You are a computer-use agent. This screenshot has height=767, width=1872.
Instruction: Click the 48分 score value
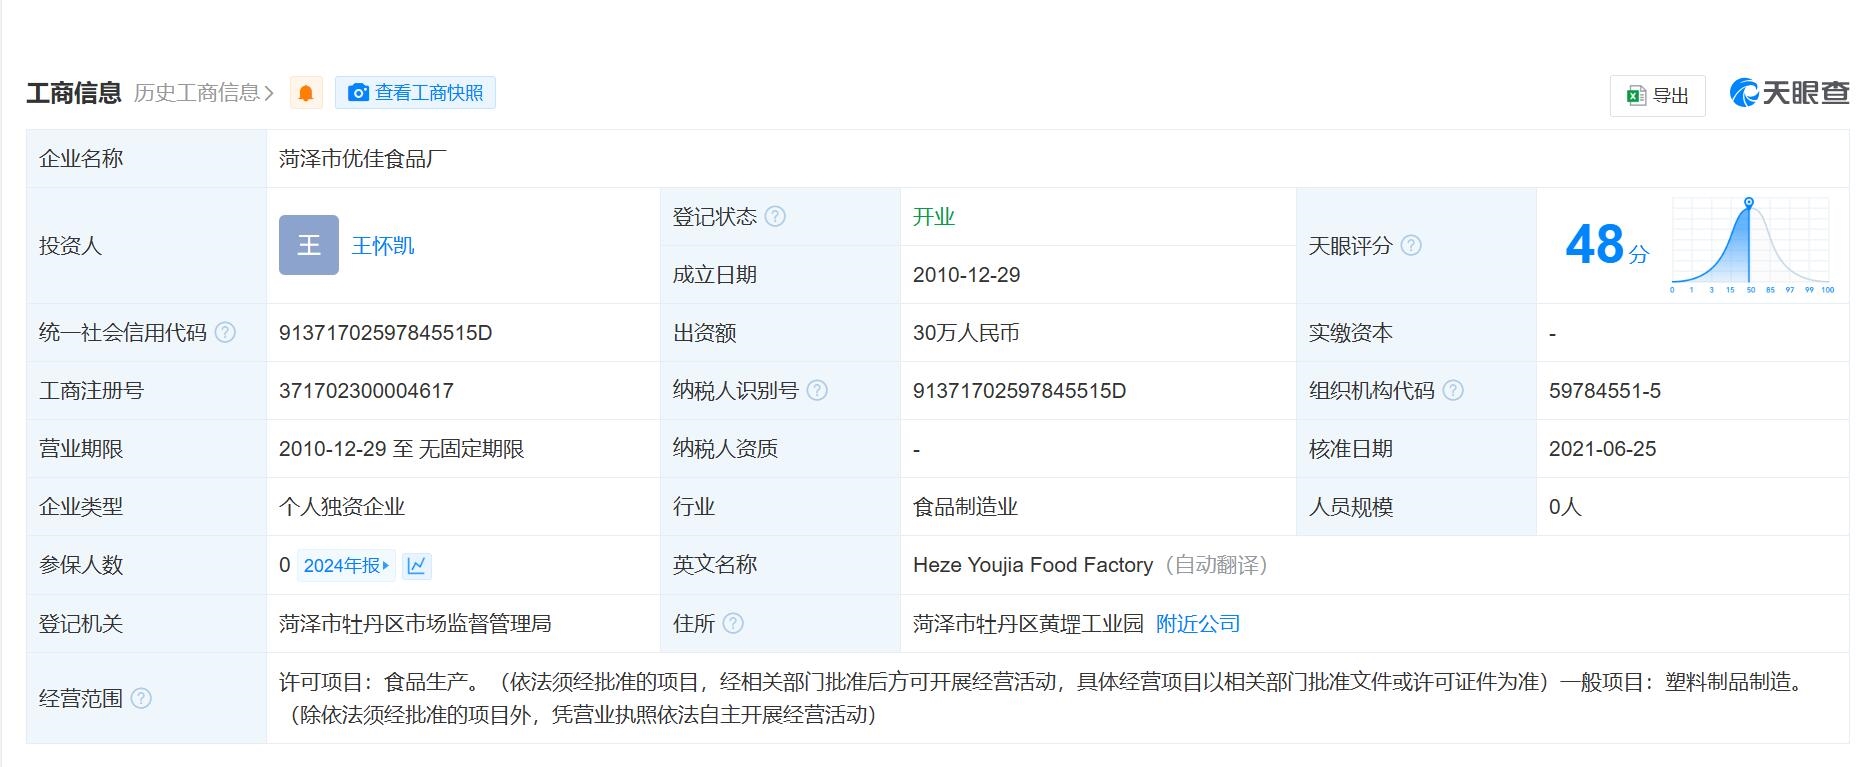coord(1607,245)
